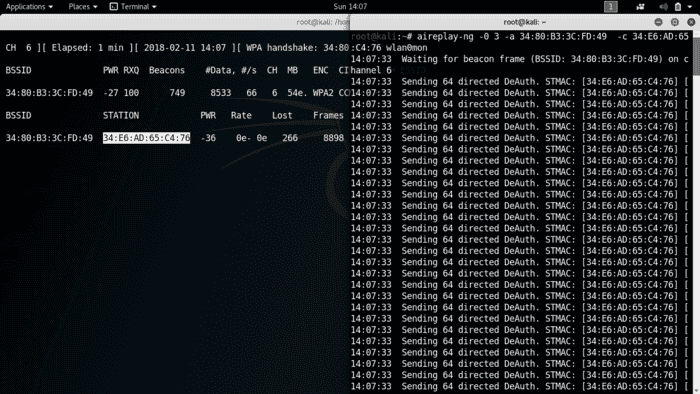Click the PWR value -27
This screenshot has height=394, width=700.
[110, 93]
